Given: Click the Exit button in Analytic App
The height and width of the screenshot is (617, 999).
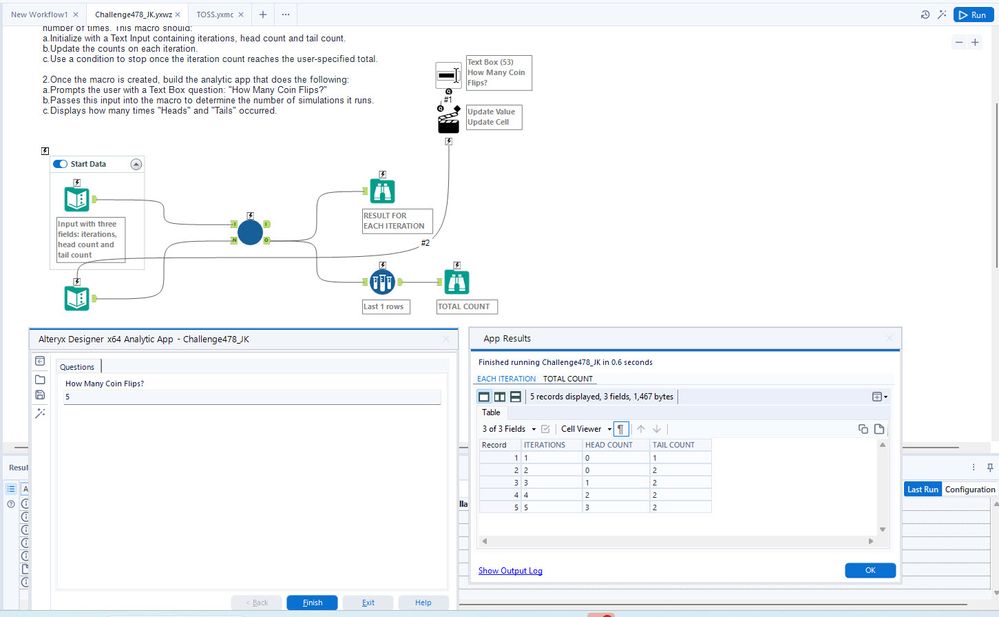Looking at the screenshot, I should (x=368, y=602).
